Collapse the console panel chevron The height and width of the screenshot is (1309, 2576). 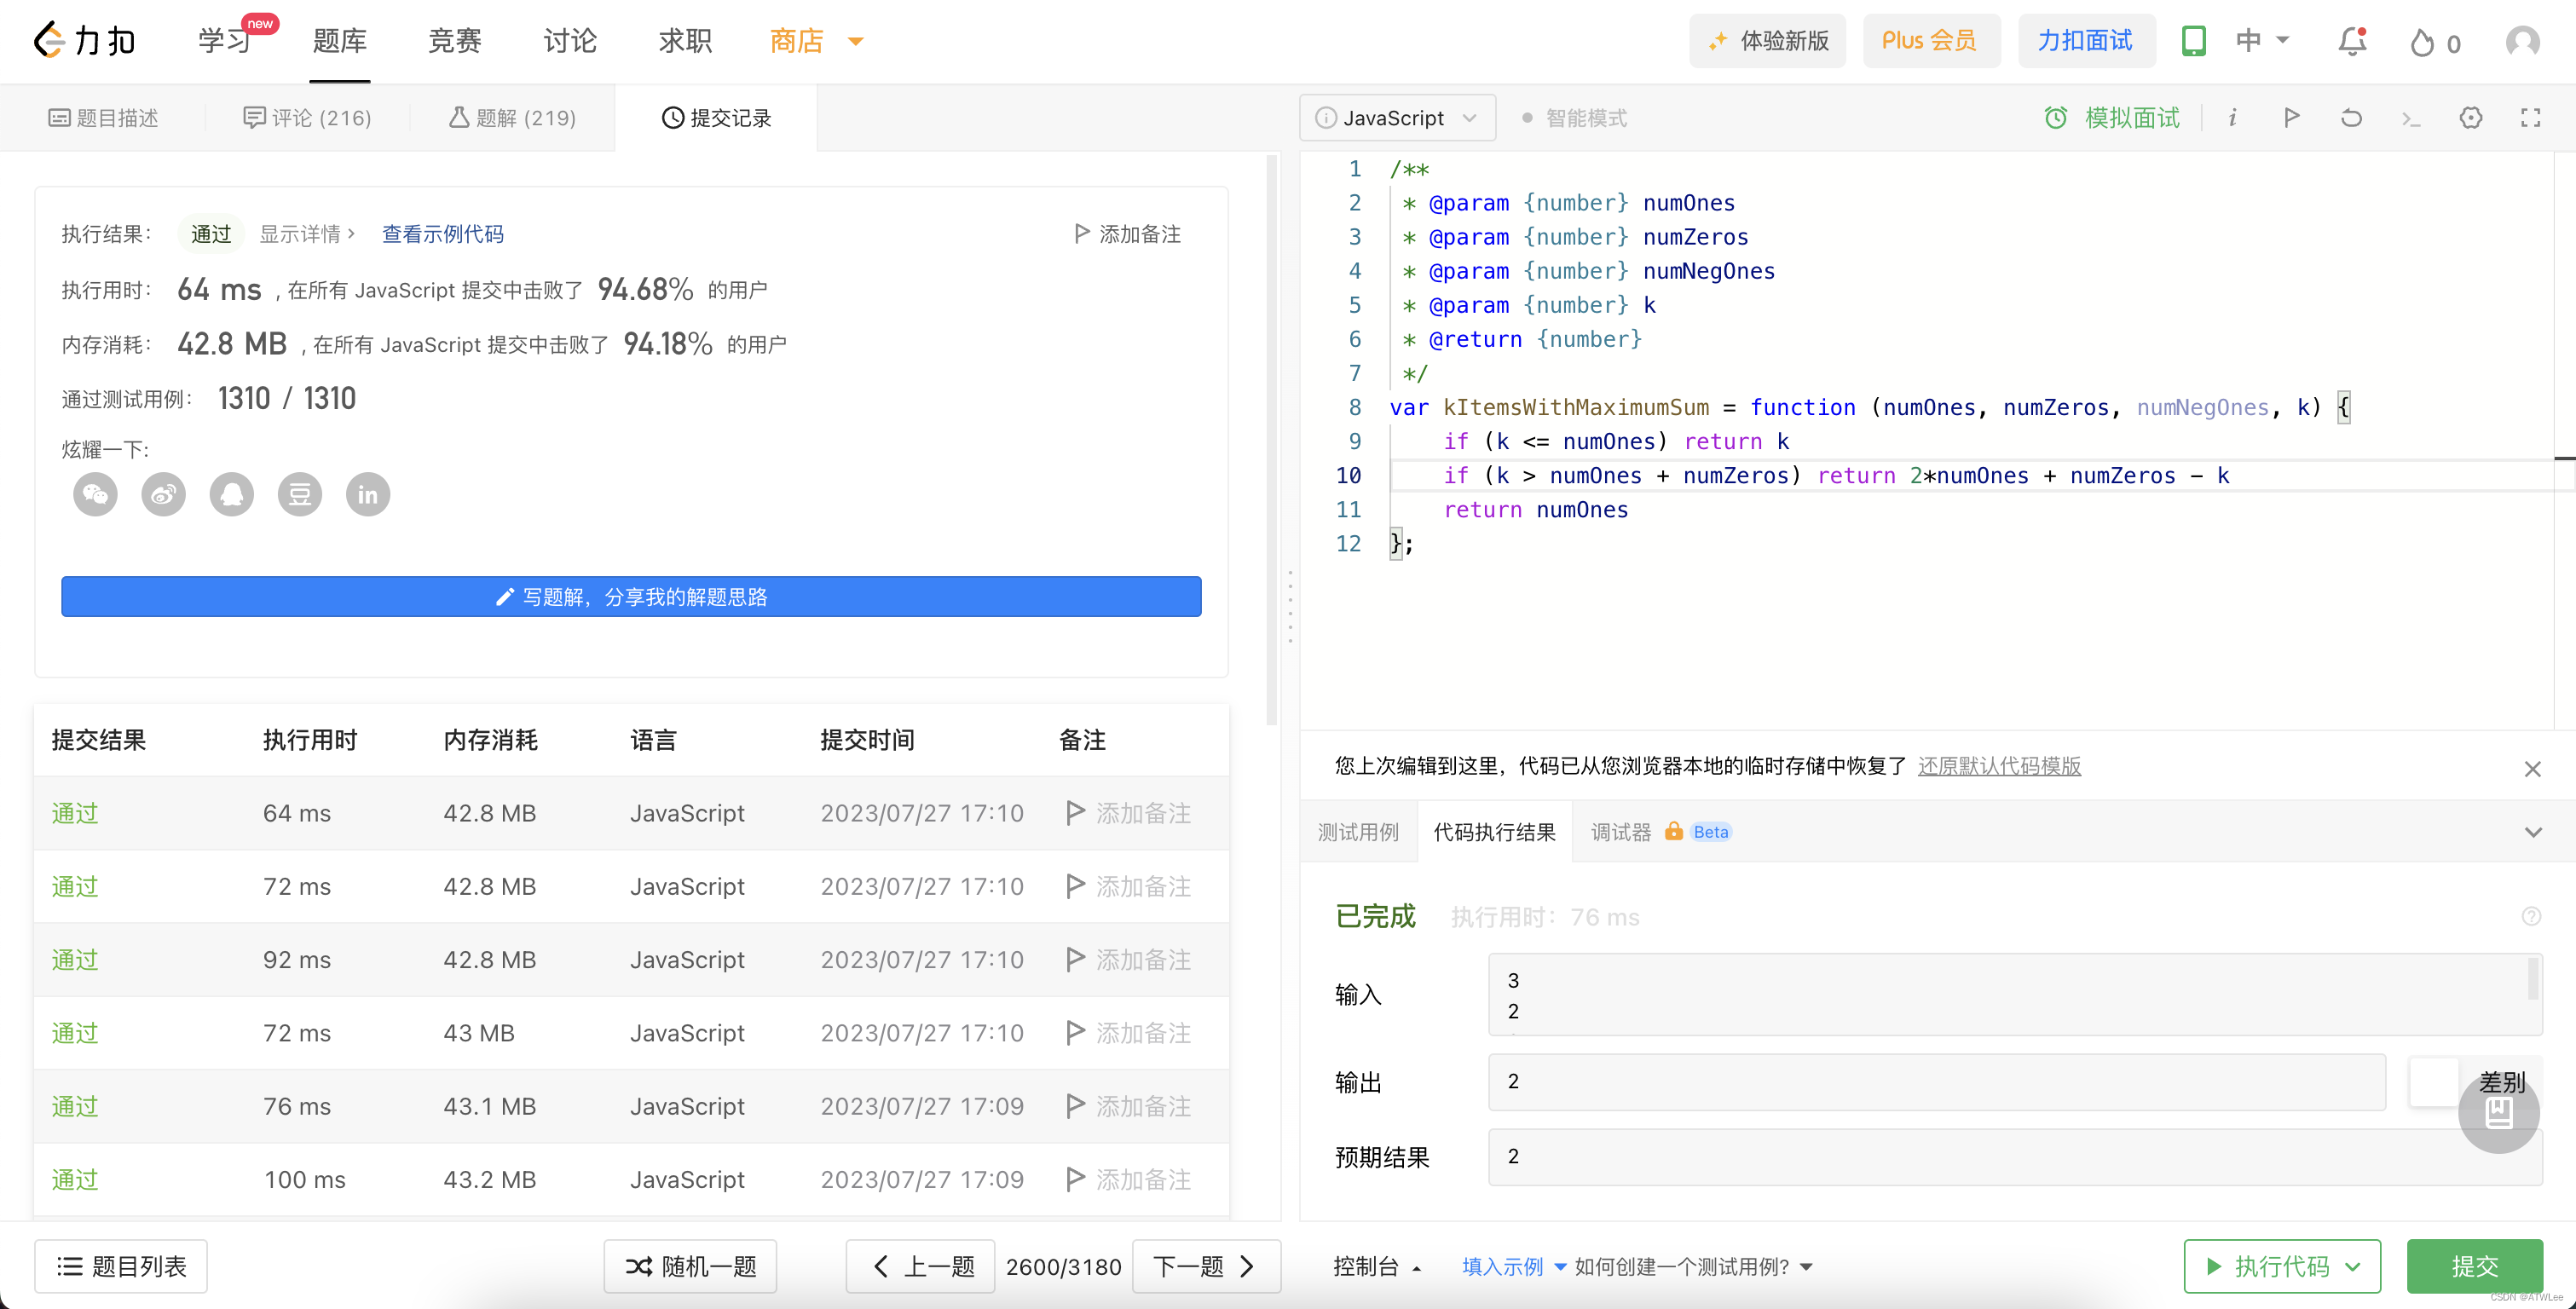pos(2532,832)
